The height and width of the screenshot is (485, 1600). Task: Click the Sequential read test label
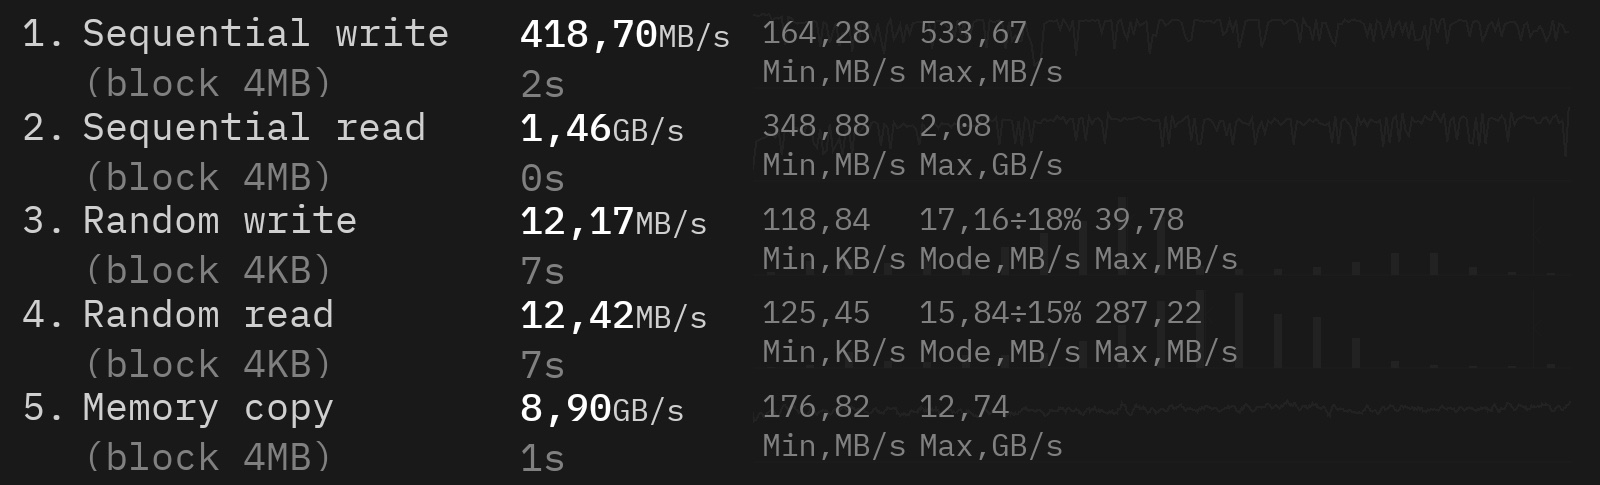coord(253,128)
